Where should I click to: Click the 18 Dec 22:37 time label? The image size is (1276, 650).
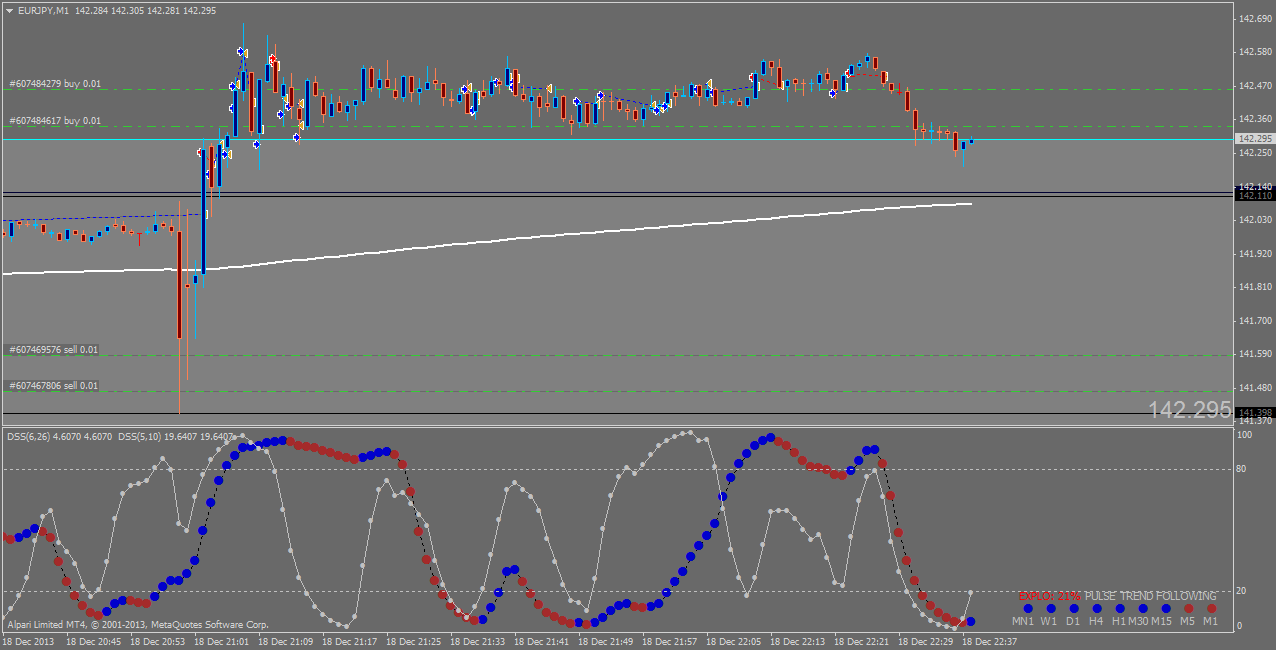988,641
